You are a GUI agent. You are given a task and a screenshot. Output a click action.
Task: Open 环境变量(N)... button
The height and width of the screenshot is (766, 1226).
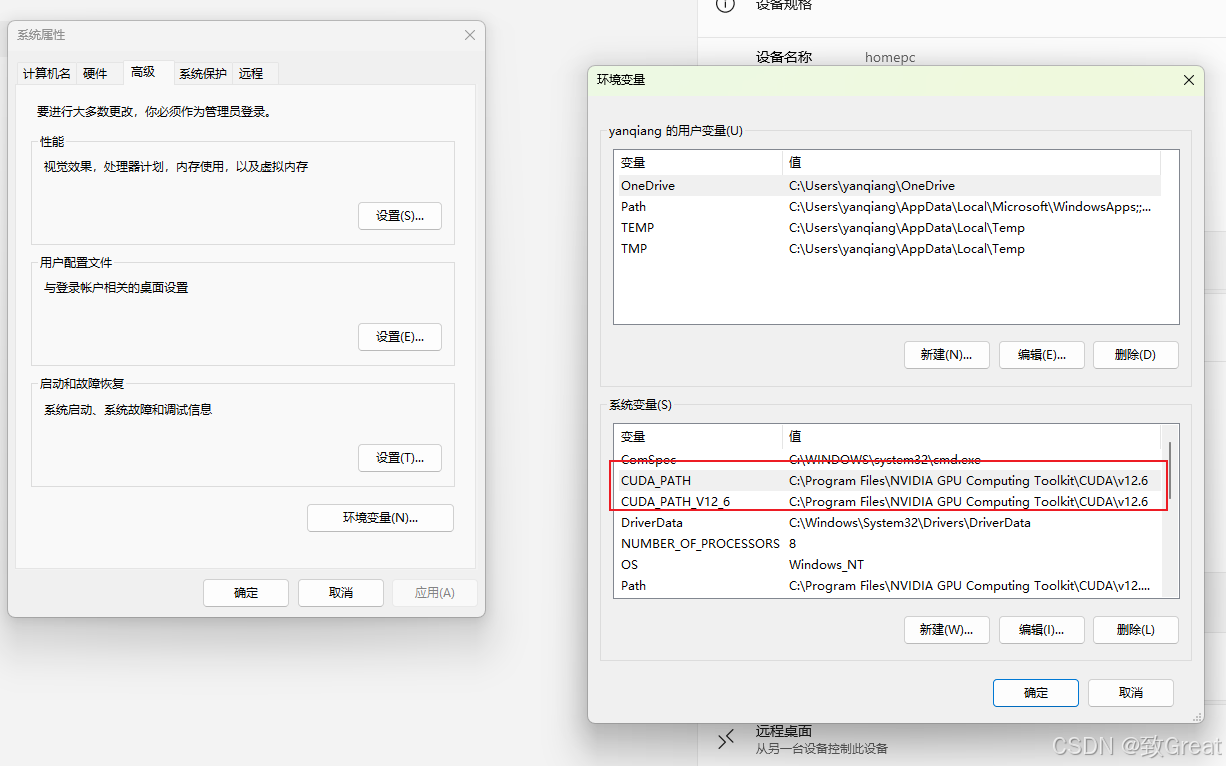[381, 518]
